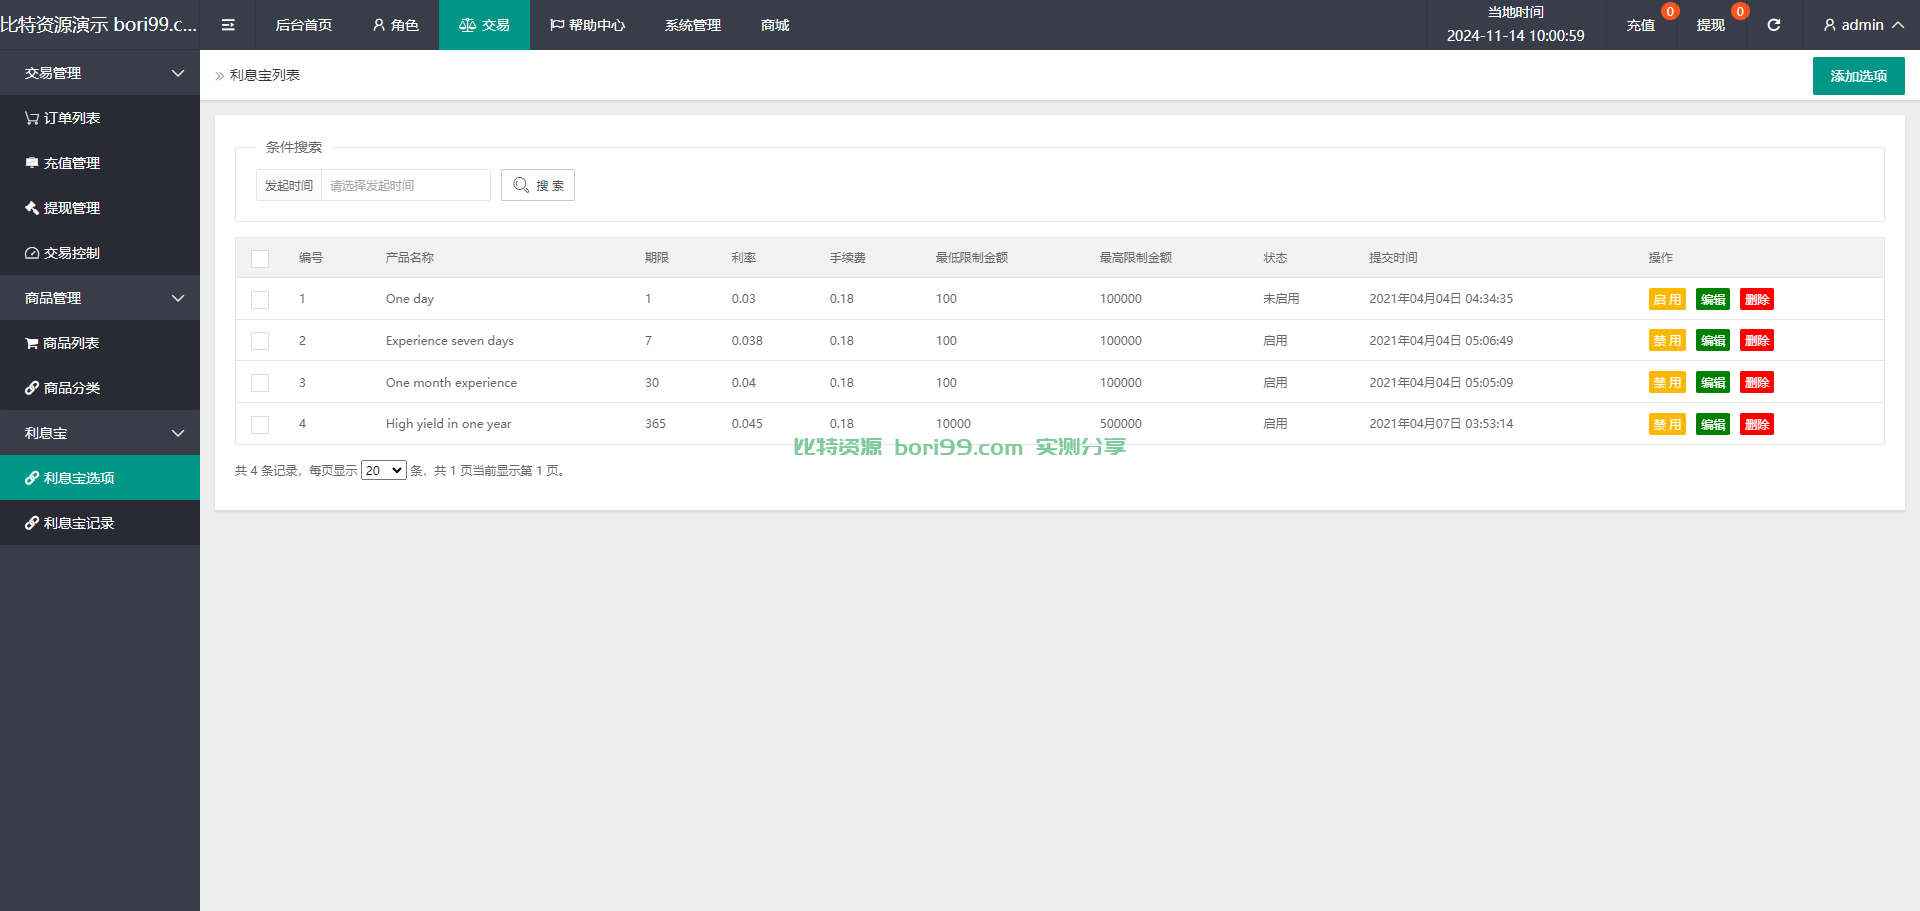Click the 比特资源演示 site title
This screenshot has height=911, width=1920.
pyautogui.click(x=99, y=24)
